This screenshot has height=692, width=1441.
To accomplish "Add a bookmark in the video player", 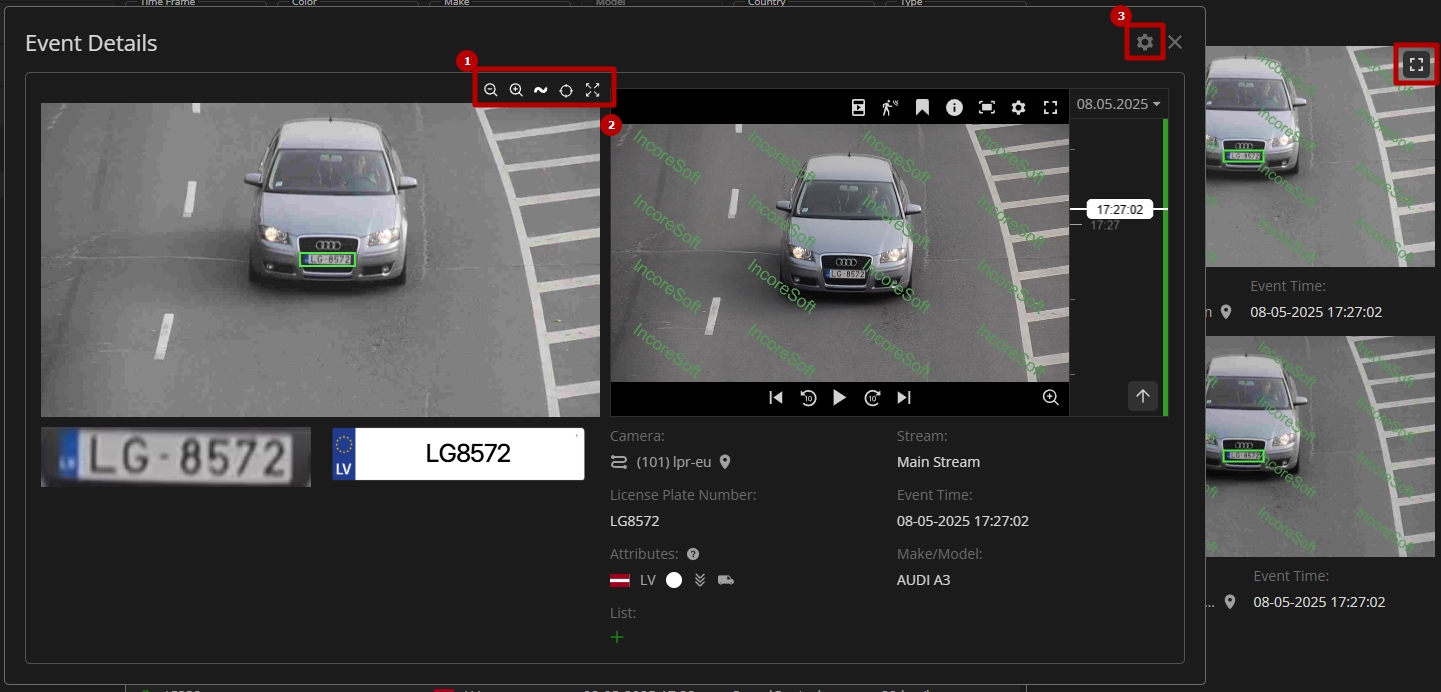I will point(922,107).
